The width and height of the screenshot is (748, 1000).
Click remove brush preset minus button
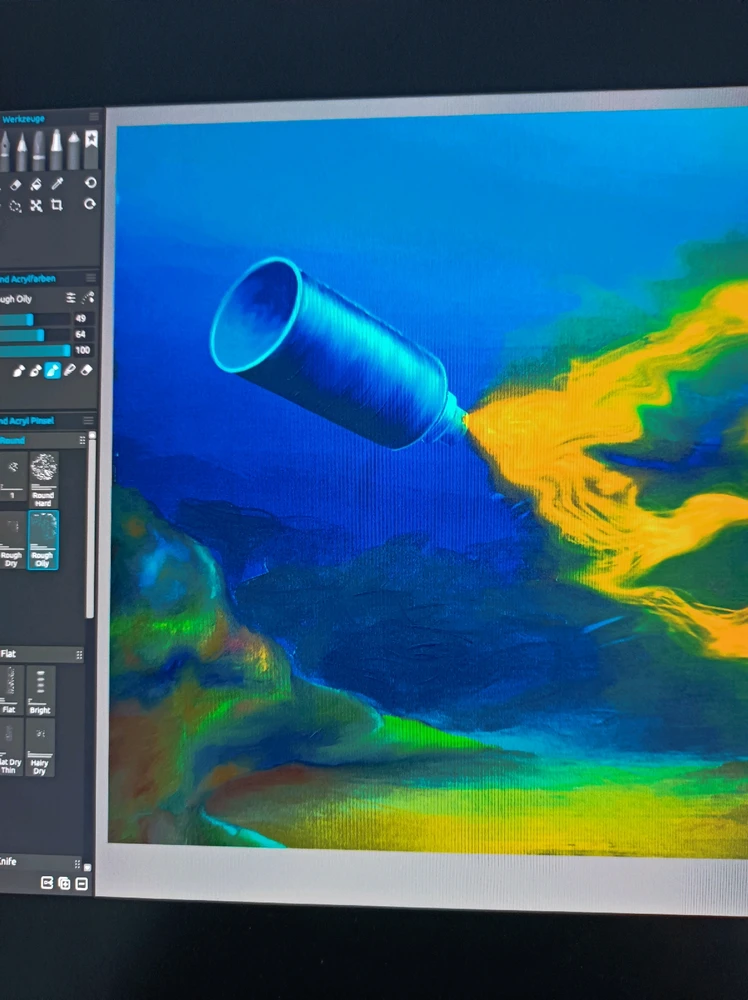pos(81,883)
